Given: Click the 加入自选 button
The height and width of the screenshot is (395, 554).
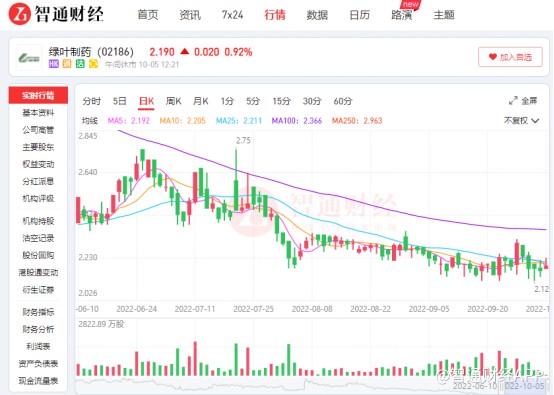Looking at the screenshot, I should coord(510,57).
